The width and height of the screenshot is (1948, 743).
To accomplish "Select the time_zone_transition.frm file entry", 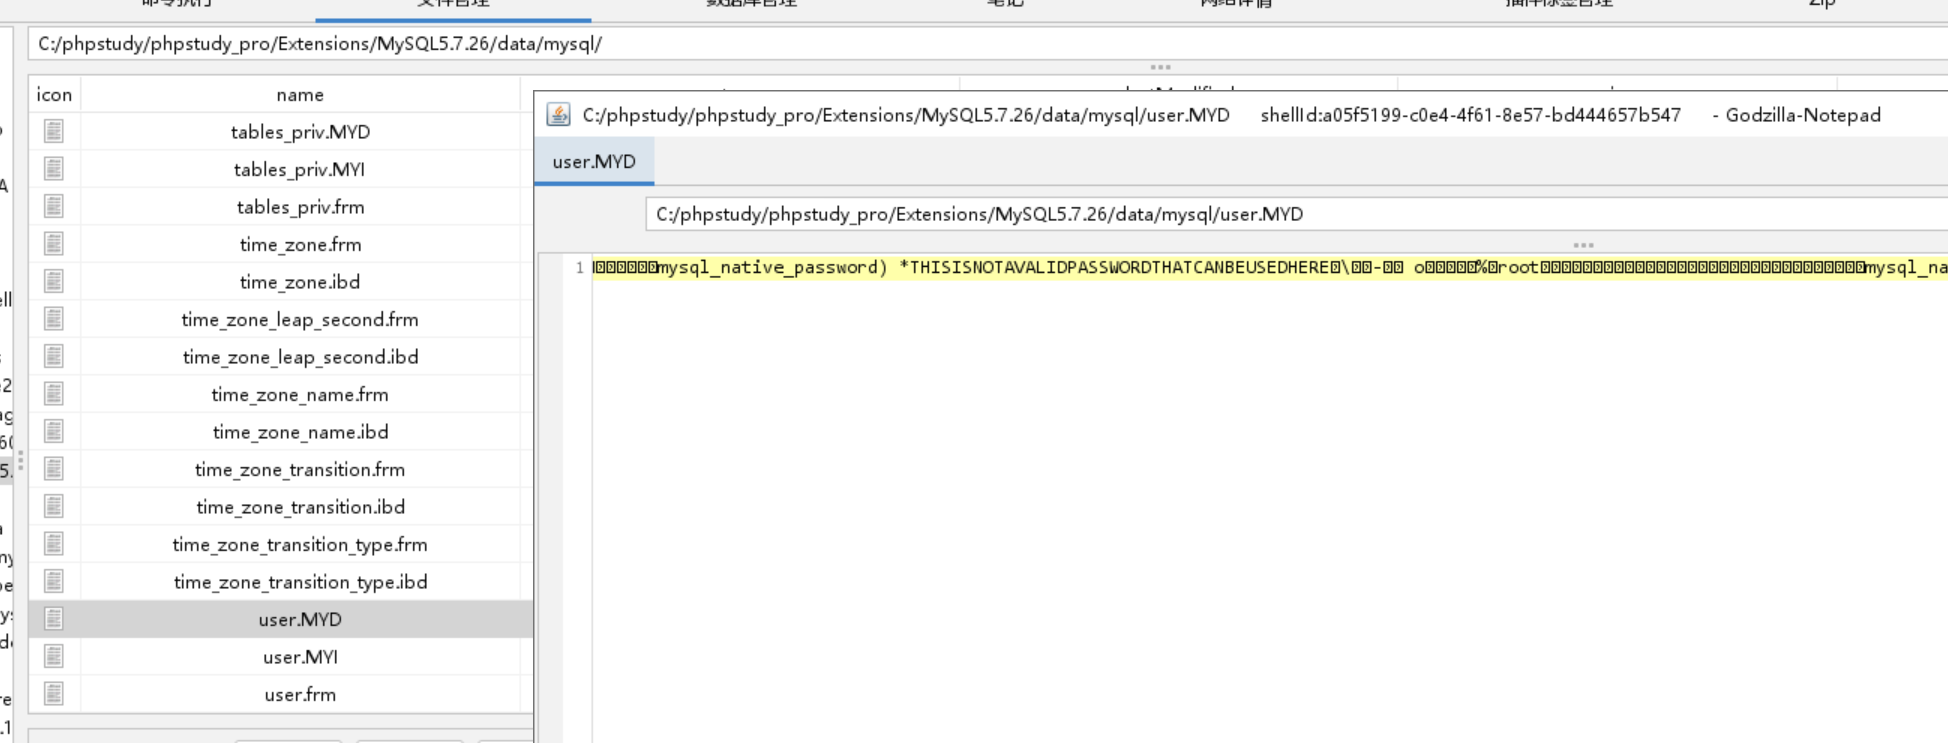I will 300,470.
